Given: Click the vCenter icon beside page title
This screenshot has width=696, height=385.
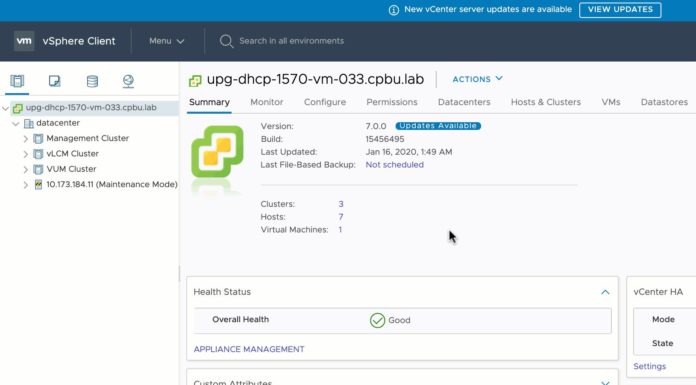Looking at the screenshot, I should click(x=195, y=80).
